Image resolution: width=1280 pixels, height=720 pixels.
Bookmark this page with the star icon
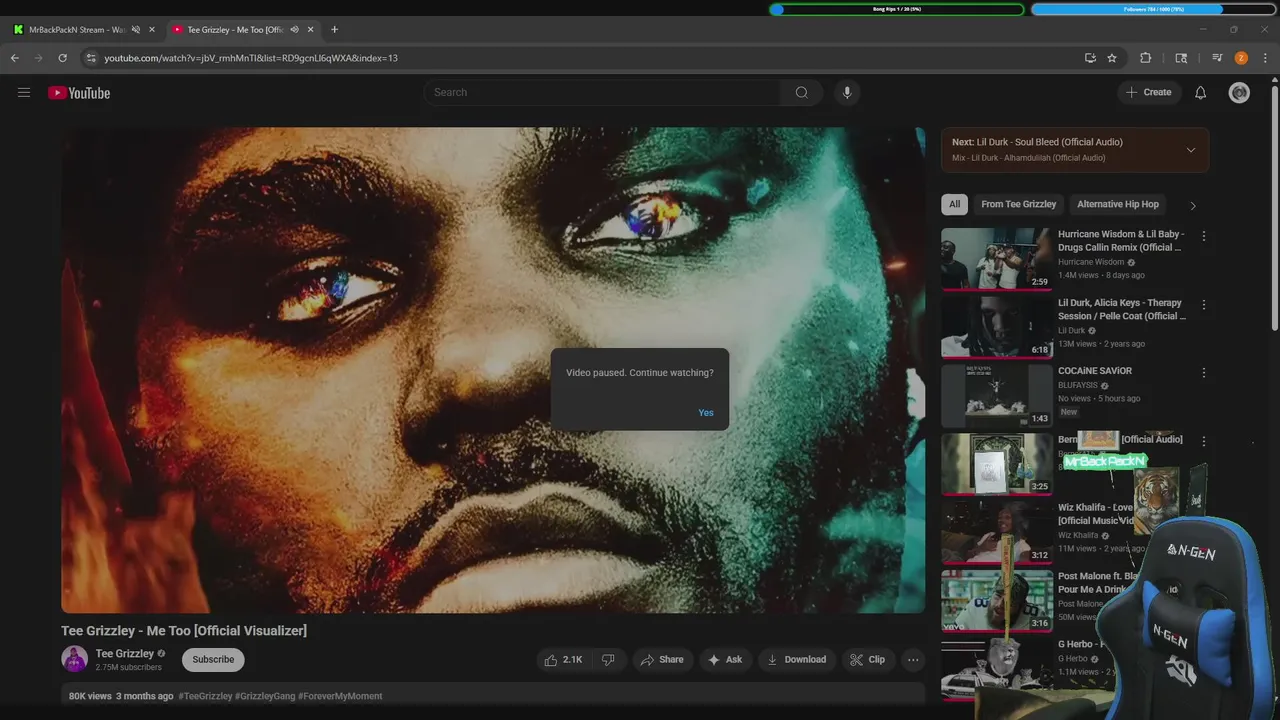click(1112, 58)
